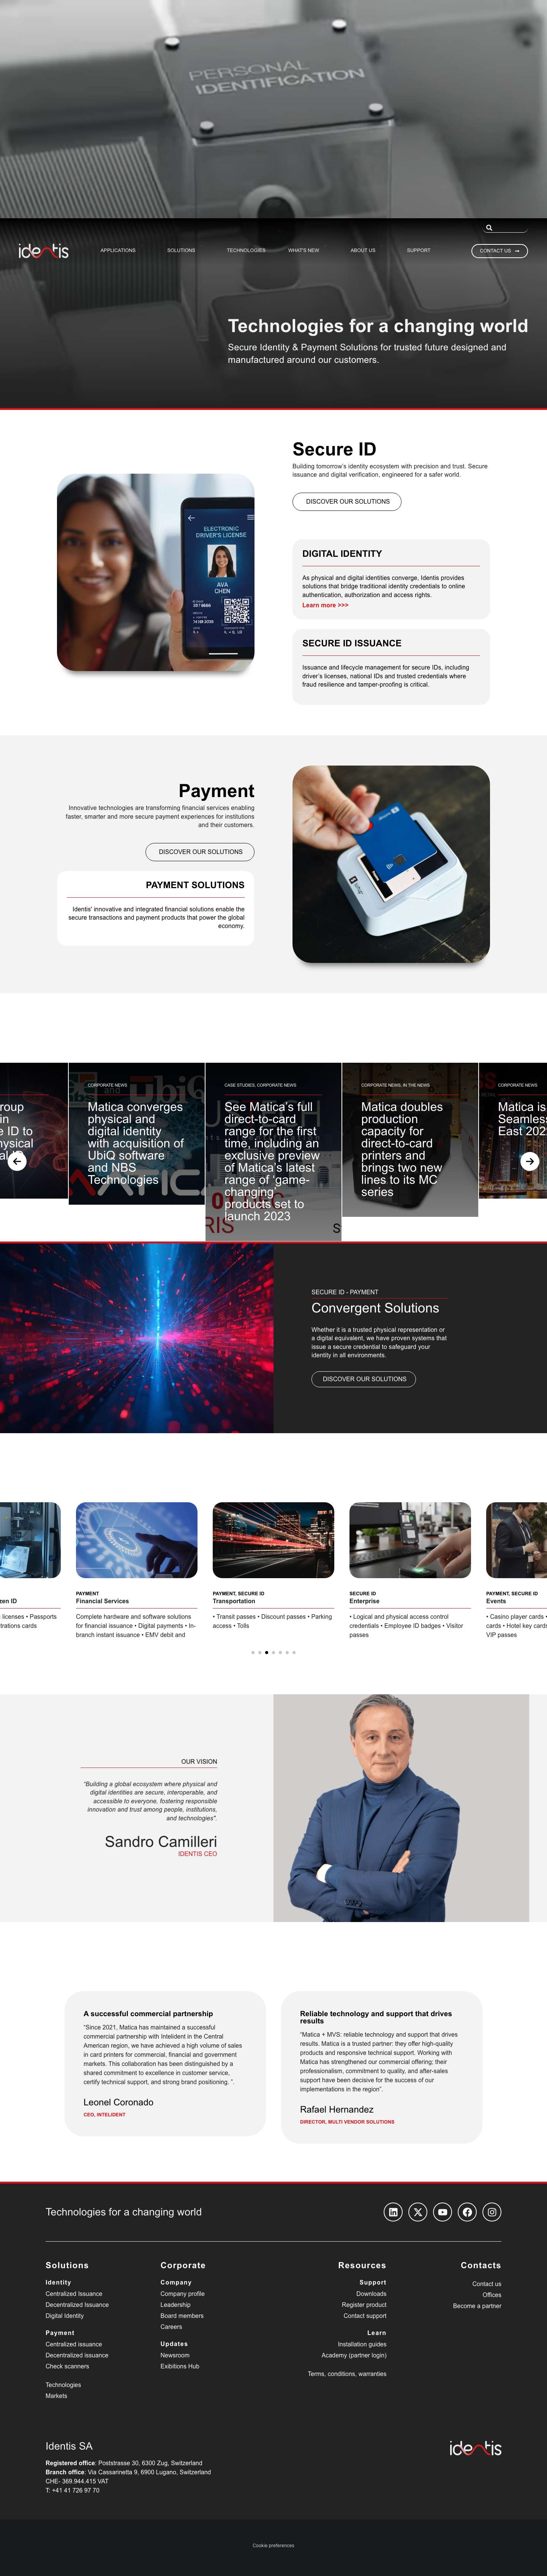Open footer Leadership link
The image size is (547, 2576).
175,2305
